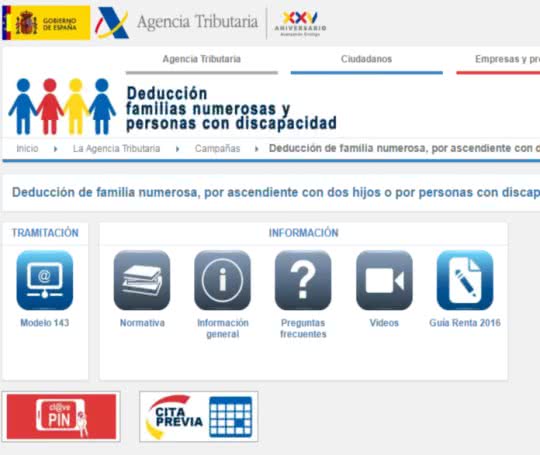Click the Guía Renta 2016 text label
Image resolution: width=540 pixels, height=455 pixels.
tap(465, 323)
